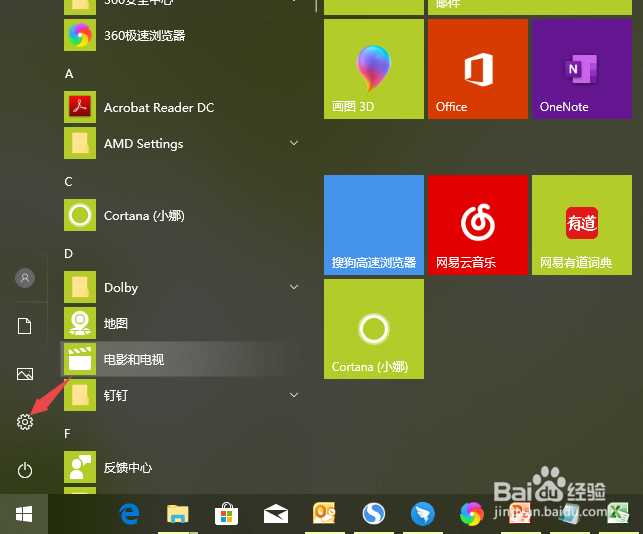Open File Explorer from the taskbar

click(x=178, y=514)
